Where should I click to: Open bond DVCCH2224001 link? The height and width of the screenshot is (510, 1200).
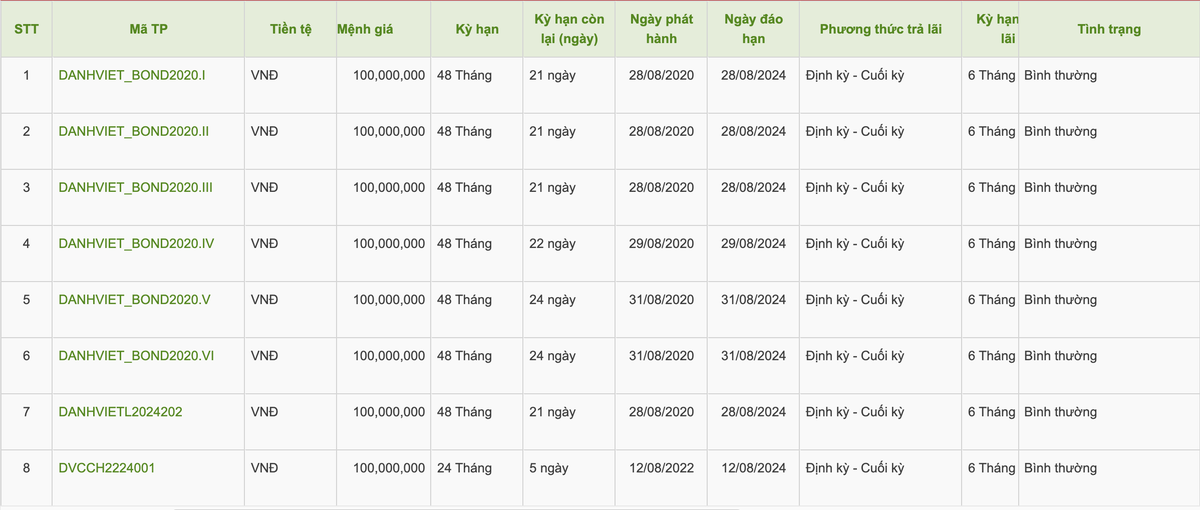[x=107, y=468]
